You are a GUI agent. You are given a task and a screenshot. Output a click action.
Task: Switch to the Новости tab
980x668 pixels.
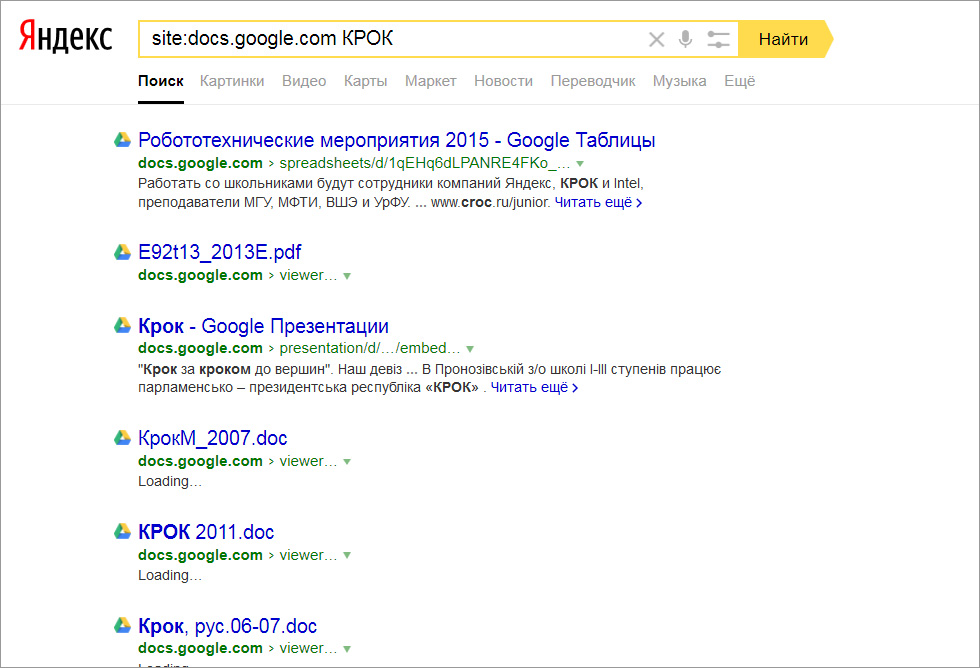[x=503, y=81]
